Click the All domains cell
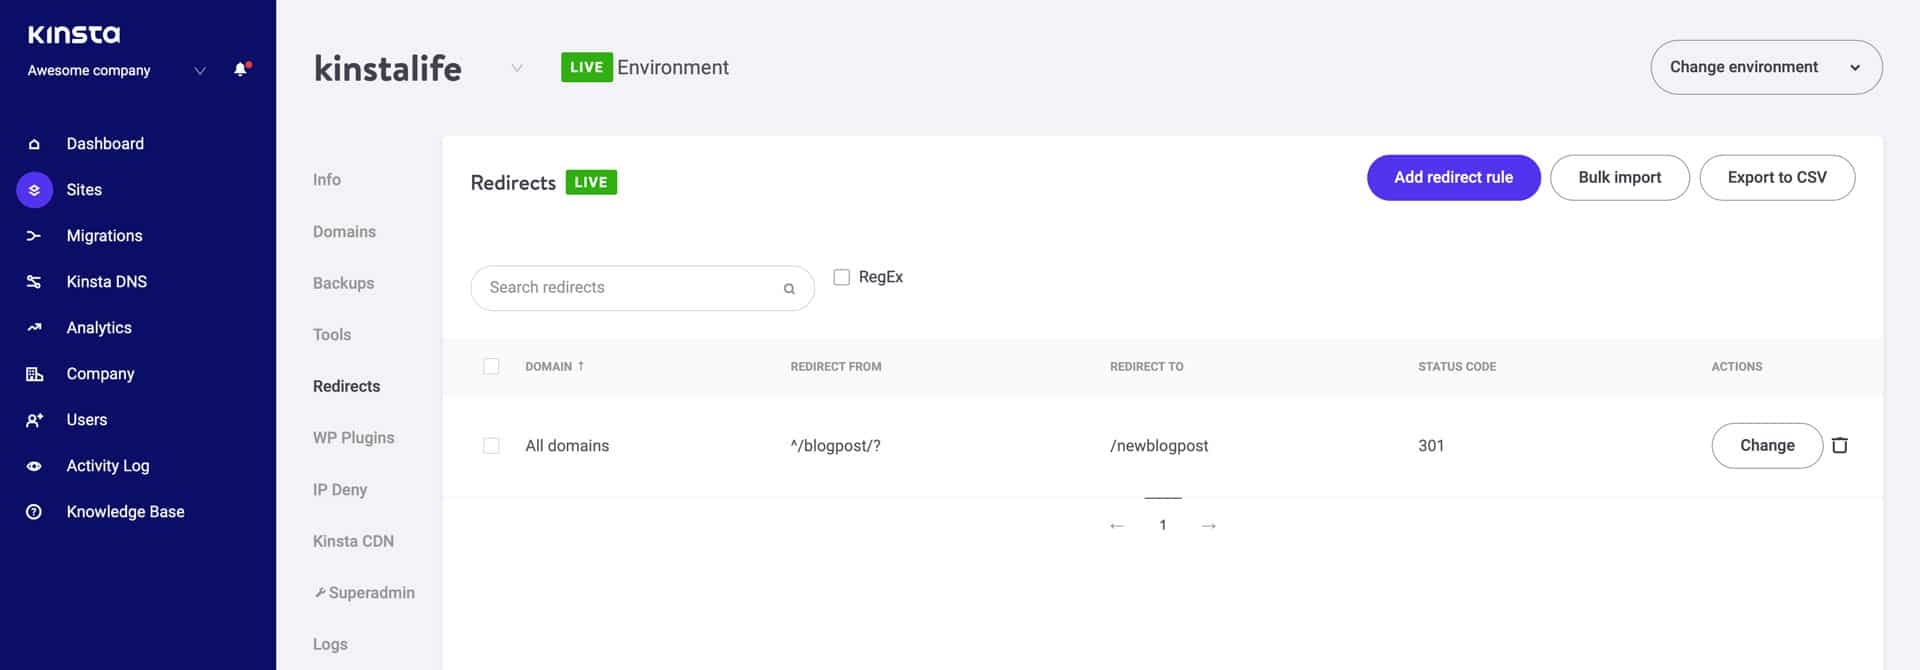The image size is (1920, 670). tap(567, 446)
